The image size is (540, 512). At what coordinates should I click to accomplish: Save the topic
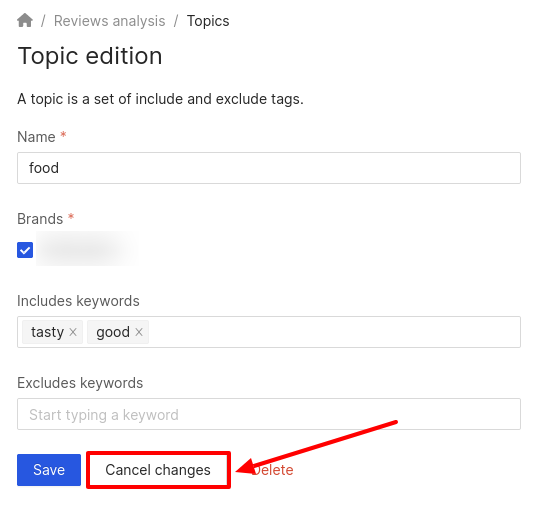coord(49,470)
